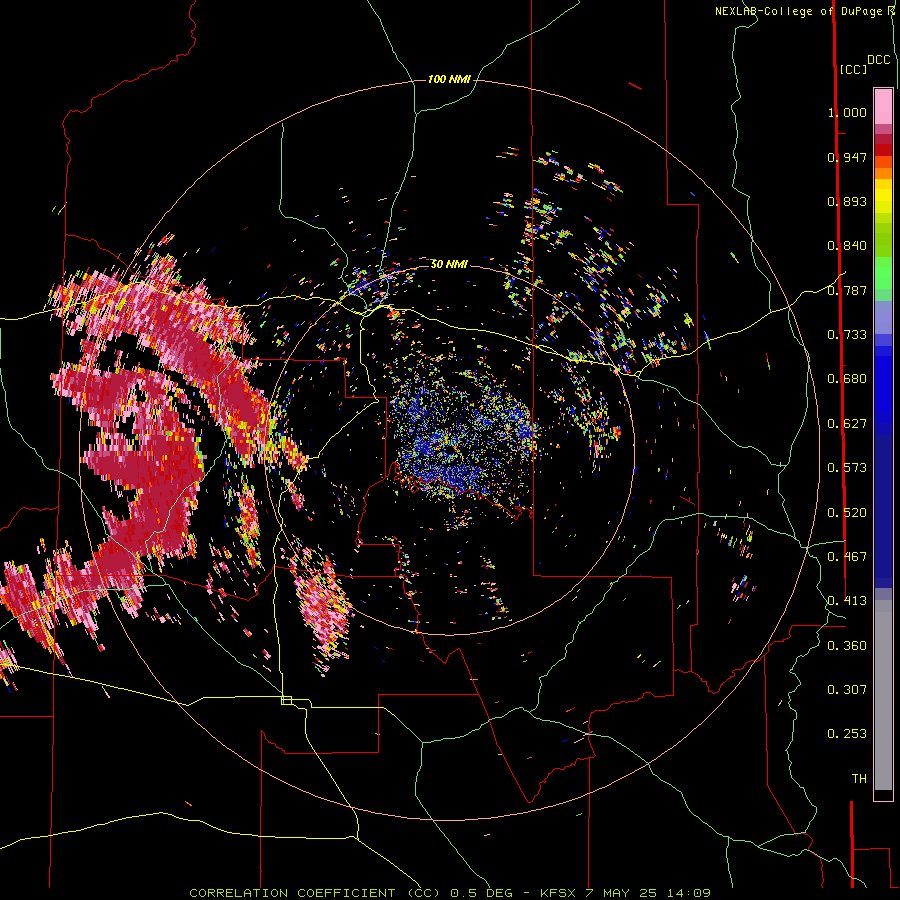The image size is (900, 900).
Task: Select the 0.573 scale value
Action: [847, 468]
